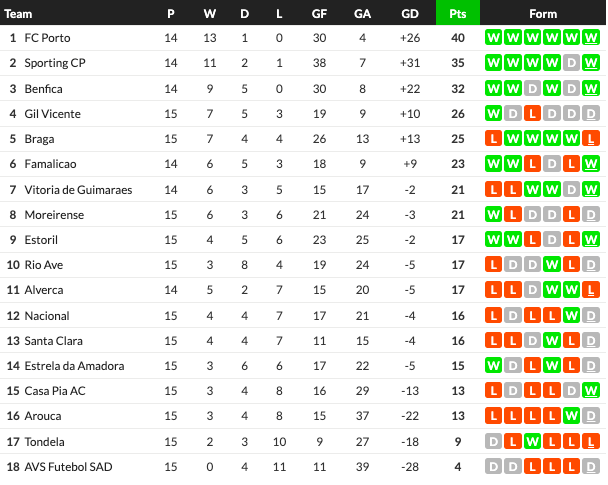Click the Form column header
The image size is (608, 485).
pyautogui.click(x=543, y=13)
